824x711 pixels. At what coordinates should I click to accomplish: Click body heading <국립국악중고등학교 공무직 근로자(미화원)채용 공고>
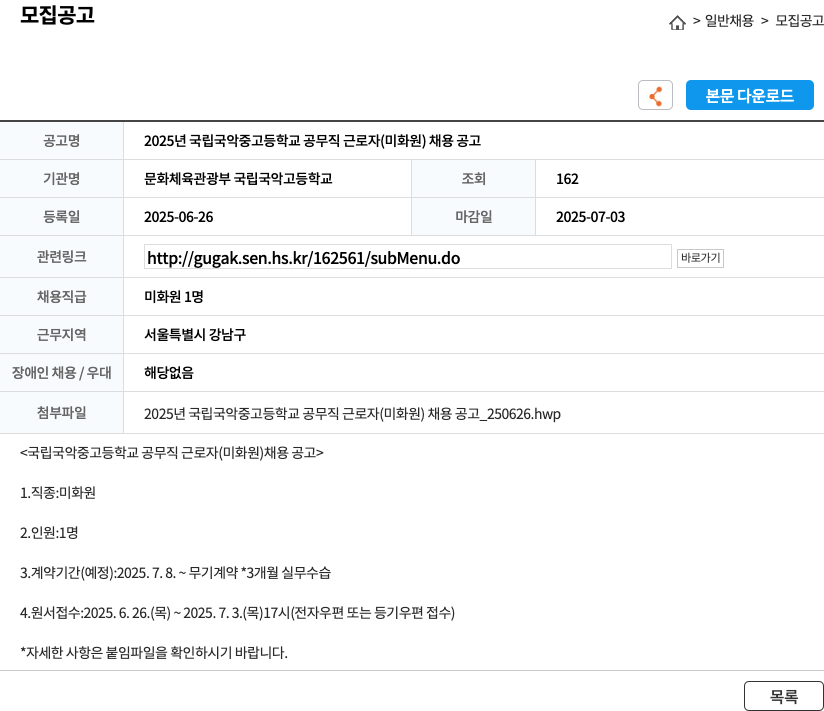click(x=172, y=452)
